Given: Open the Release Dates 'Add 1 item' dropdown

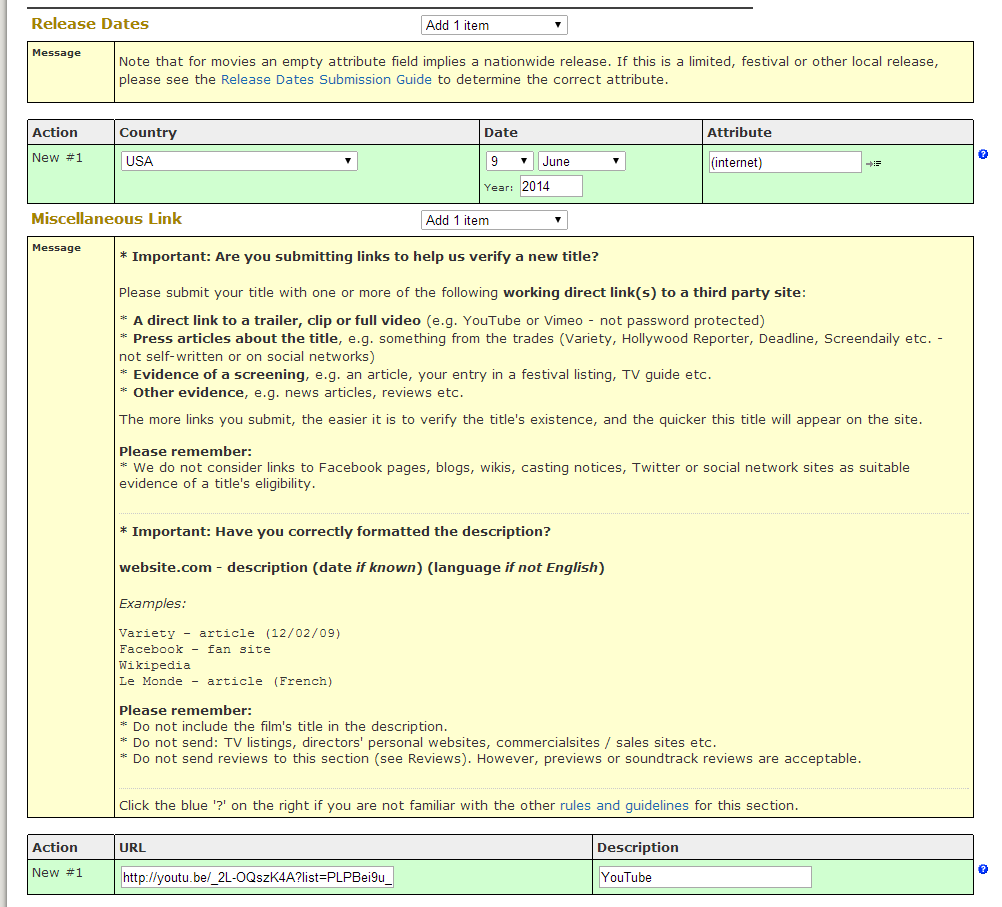Looking at the screenshot, I should pos(494,25).
